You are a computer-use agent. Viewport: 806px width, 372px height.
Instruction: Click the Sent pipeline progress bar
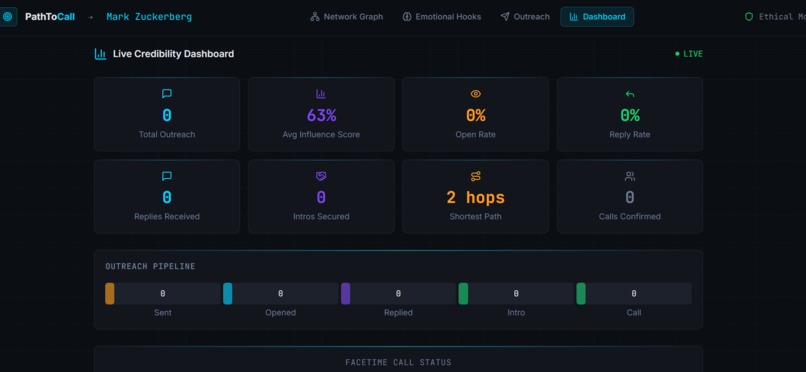coord(162,293)
